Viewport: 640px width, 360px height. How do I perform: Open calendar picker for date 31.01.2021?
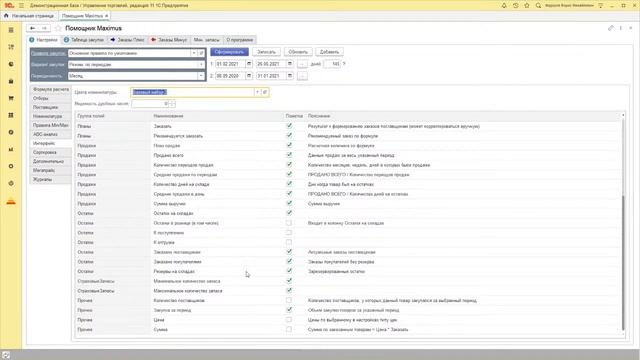(290, 76)
